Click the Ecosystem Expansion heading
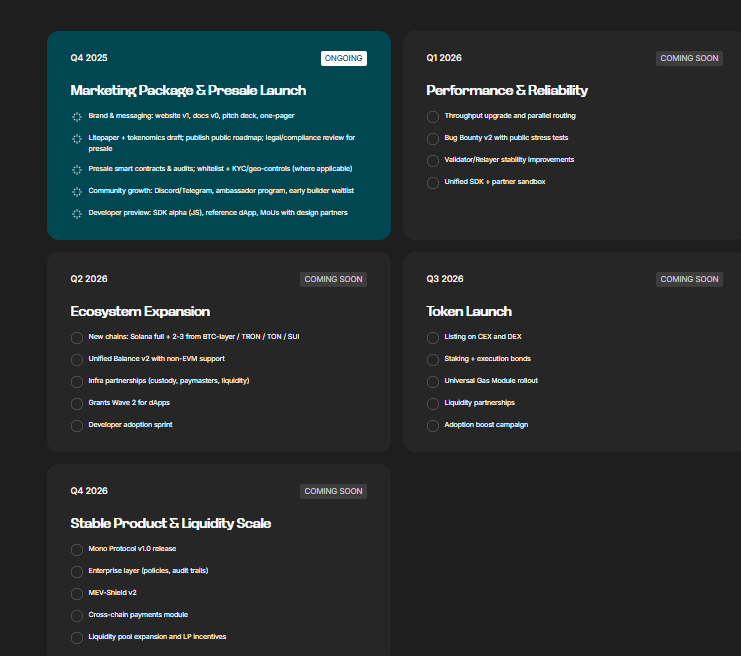The height and width of the screenshot is (656, 741). click(140, 311)
